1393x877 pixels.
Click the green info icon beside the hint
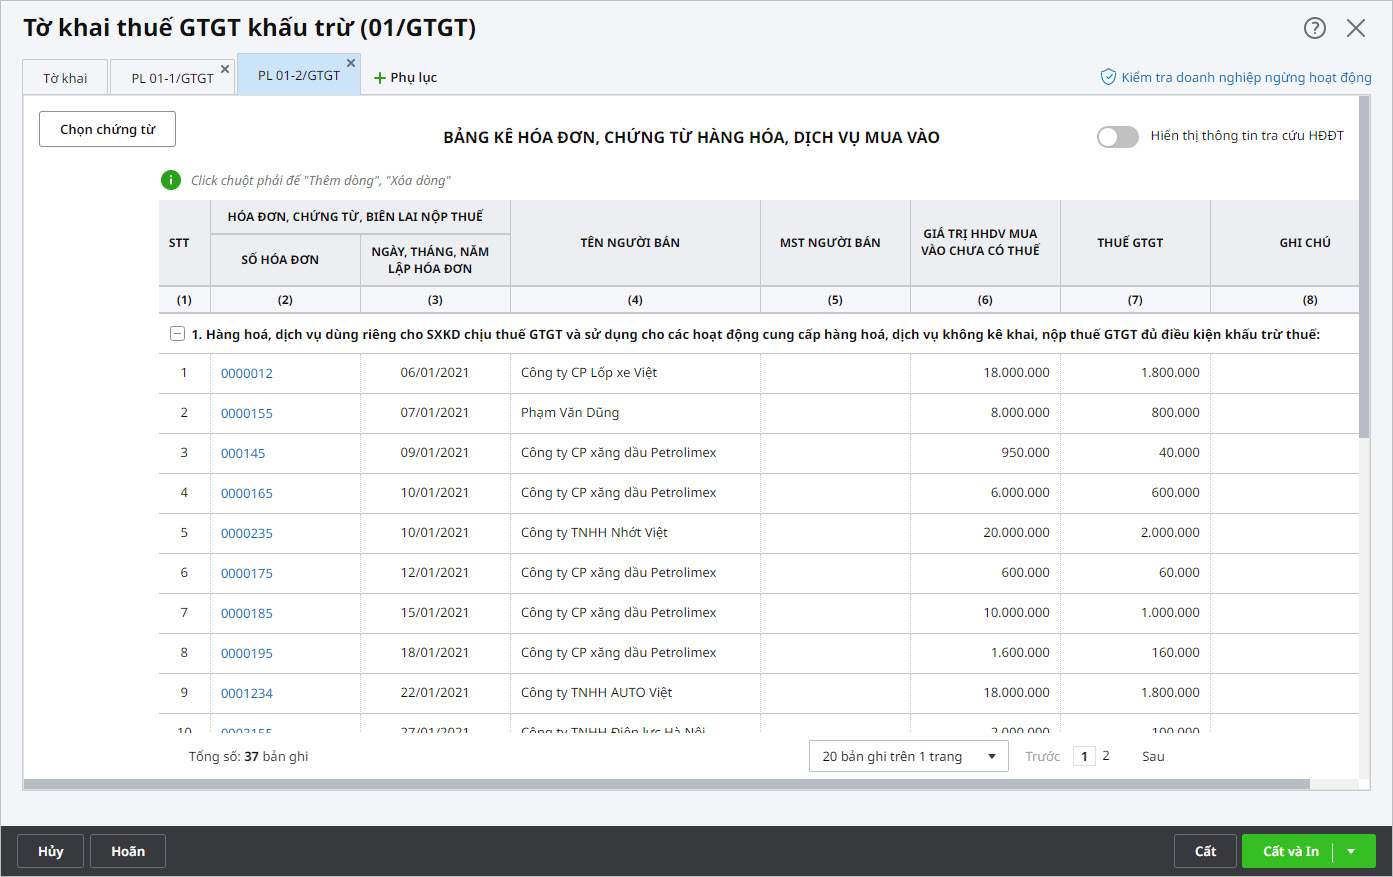tap(171, 180)
